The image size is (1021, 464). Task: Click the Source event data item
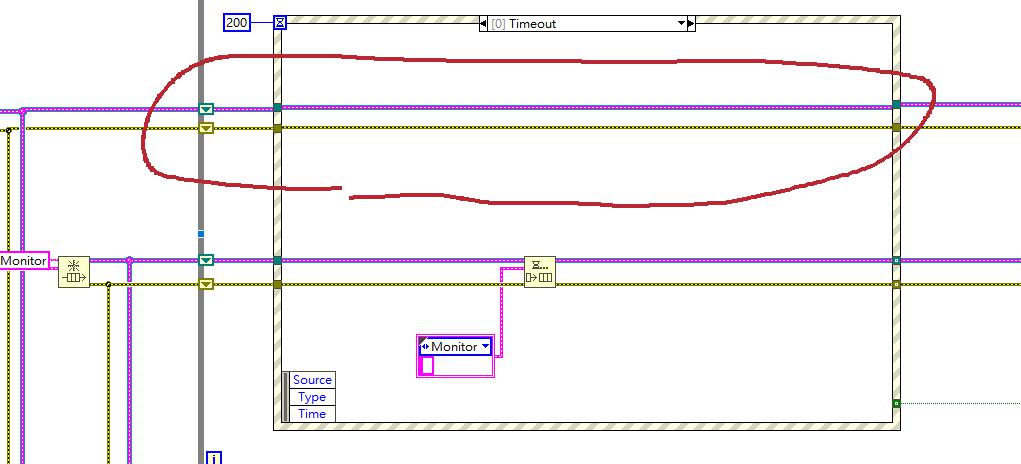coord(312,380)
